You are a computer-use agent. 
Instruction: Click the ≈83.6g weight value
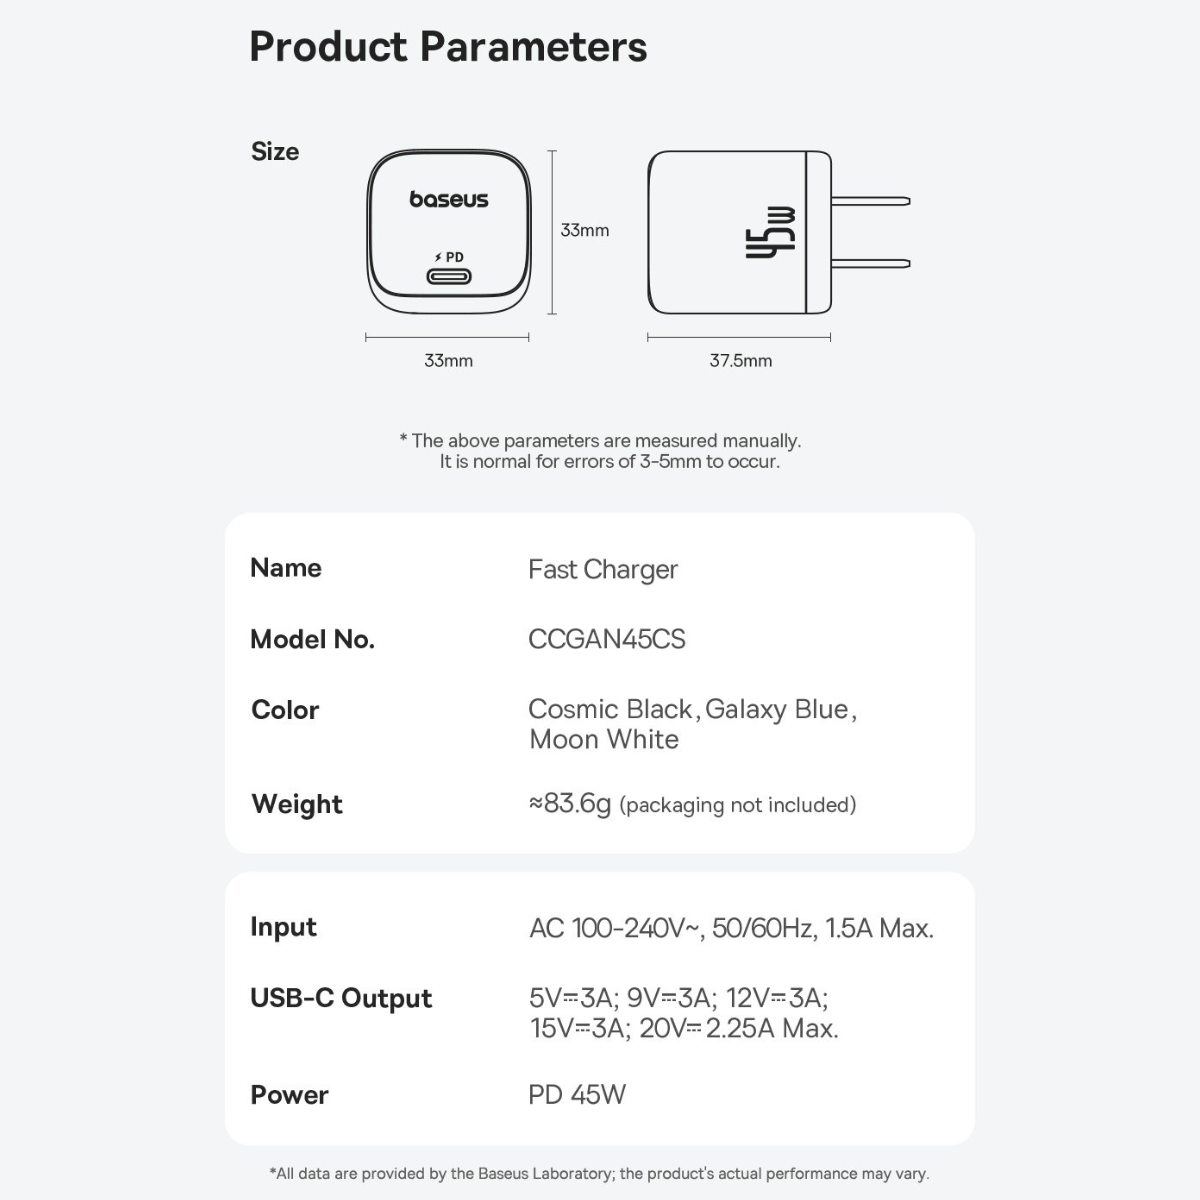(570, 804)
